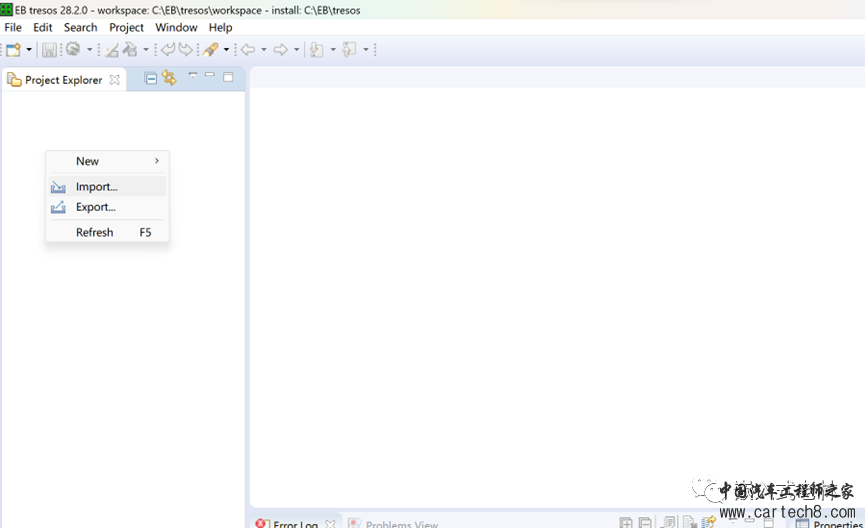This screenshot has width=865, height=528.
Task: Click the Back navigation arrow icon
Action: tap(248, 49)
